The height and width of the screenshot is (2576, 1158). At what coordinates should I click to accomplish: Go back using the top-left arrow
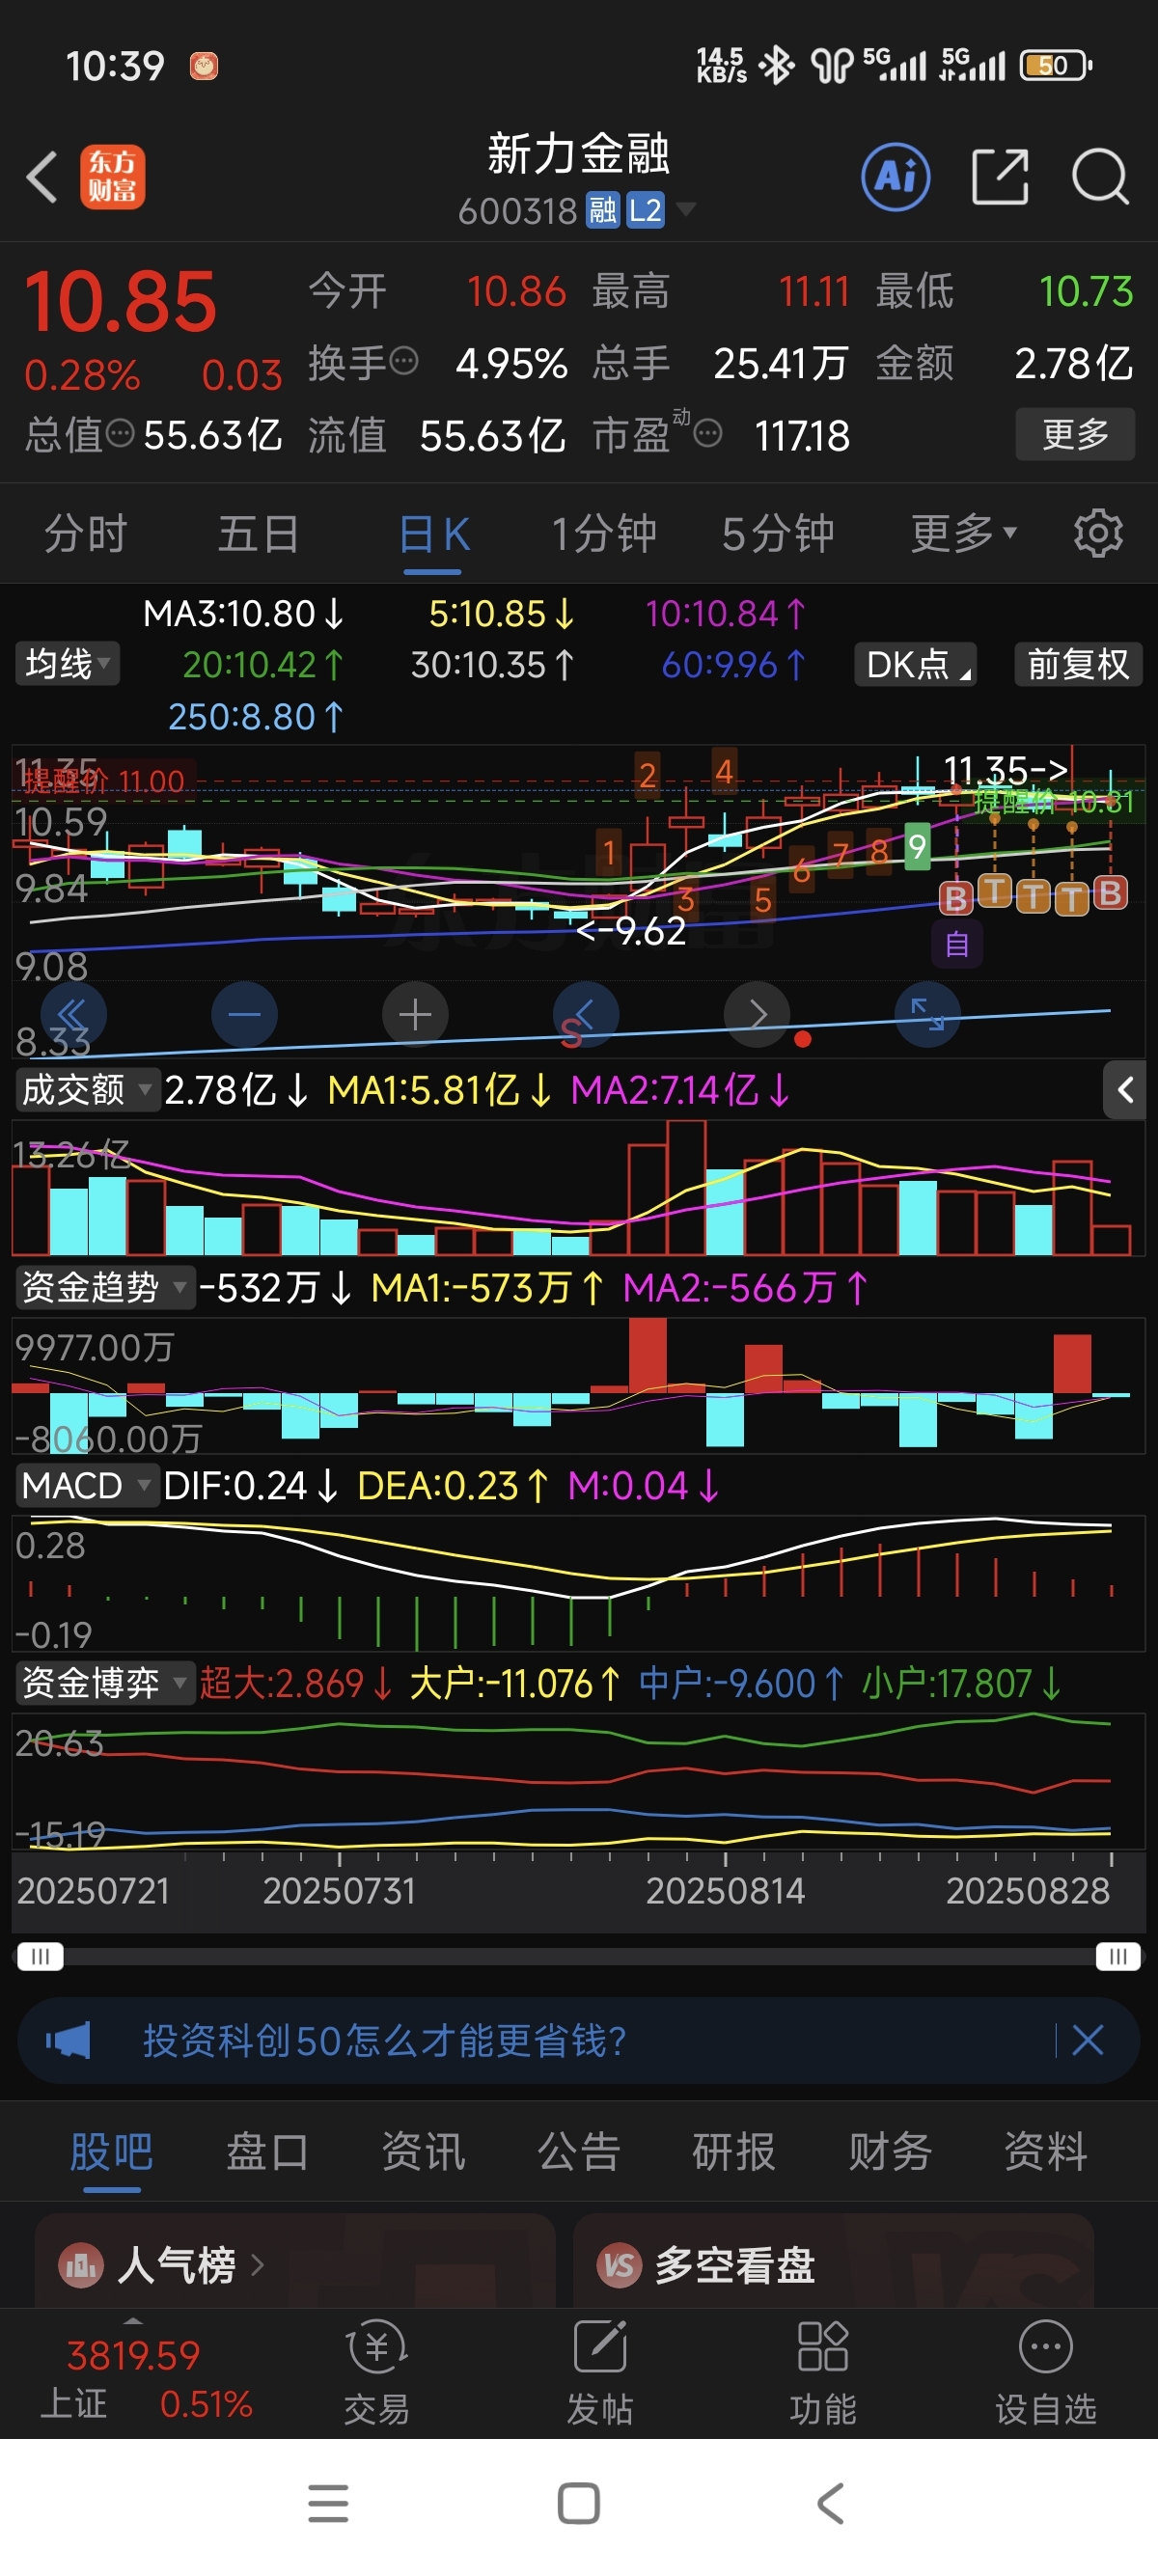42,178
